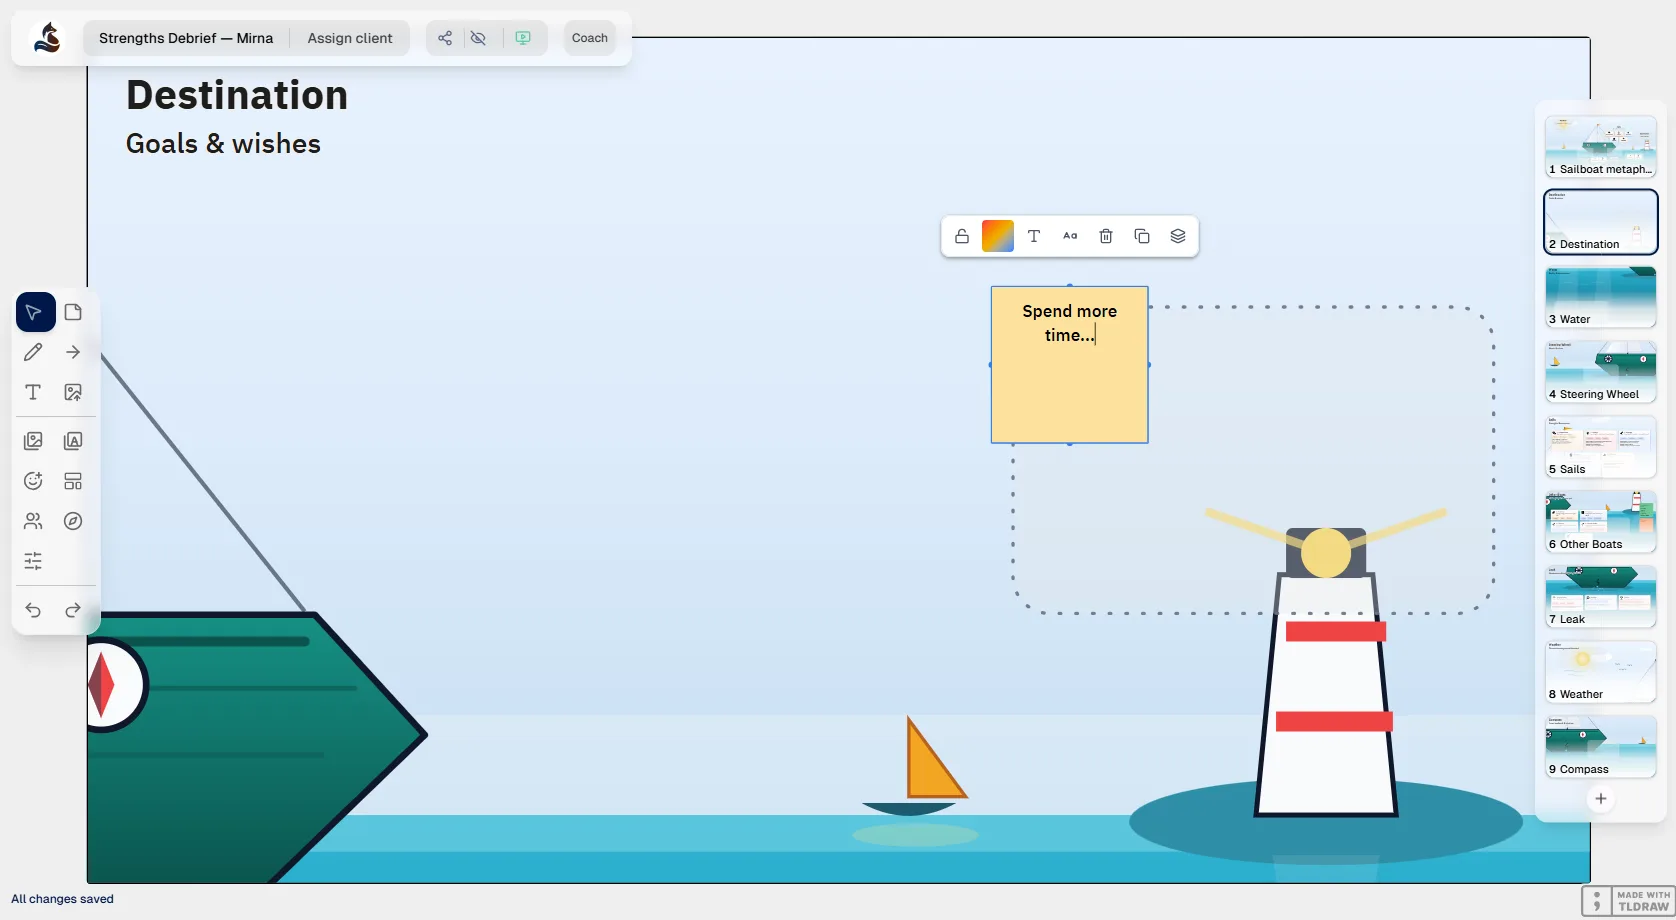This screenshot has width=1676, height=920.
Task: Click the 'All changes saved' status
Action: click(62, 899)
